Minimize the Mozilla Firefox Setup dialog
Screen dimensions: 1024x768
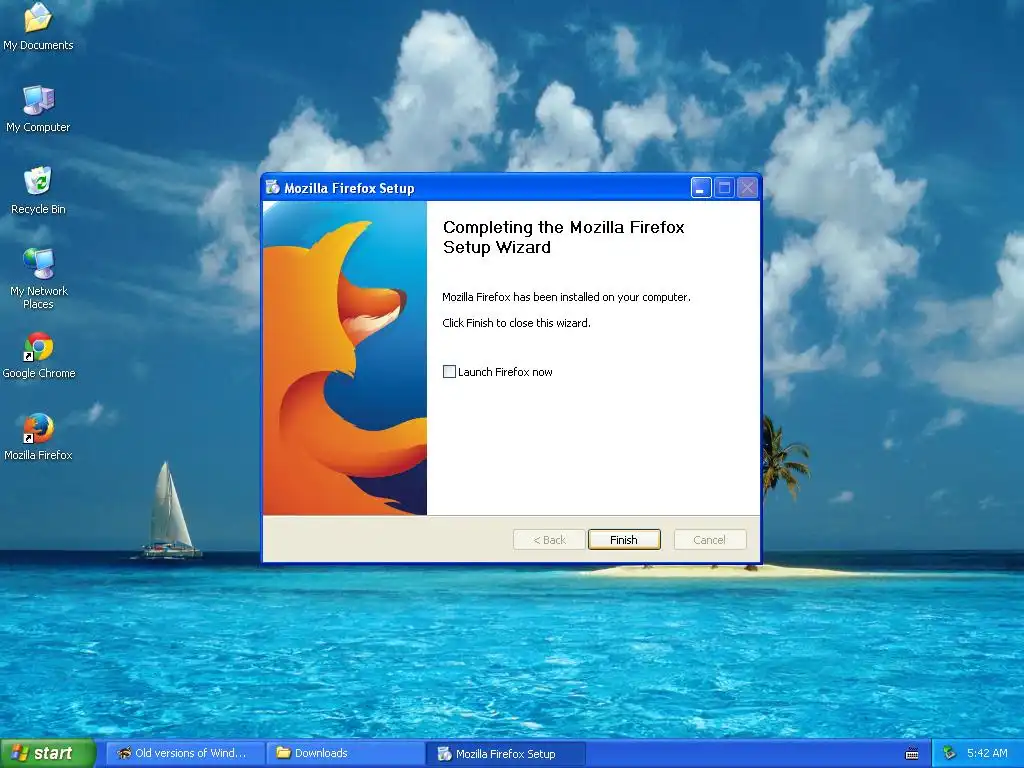(701, 188)
